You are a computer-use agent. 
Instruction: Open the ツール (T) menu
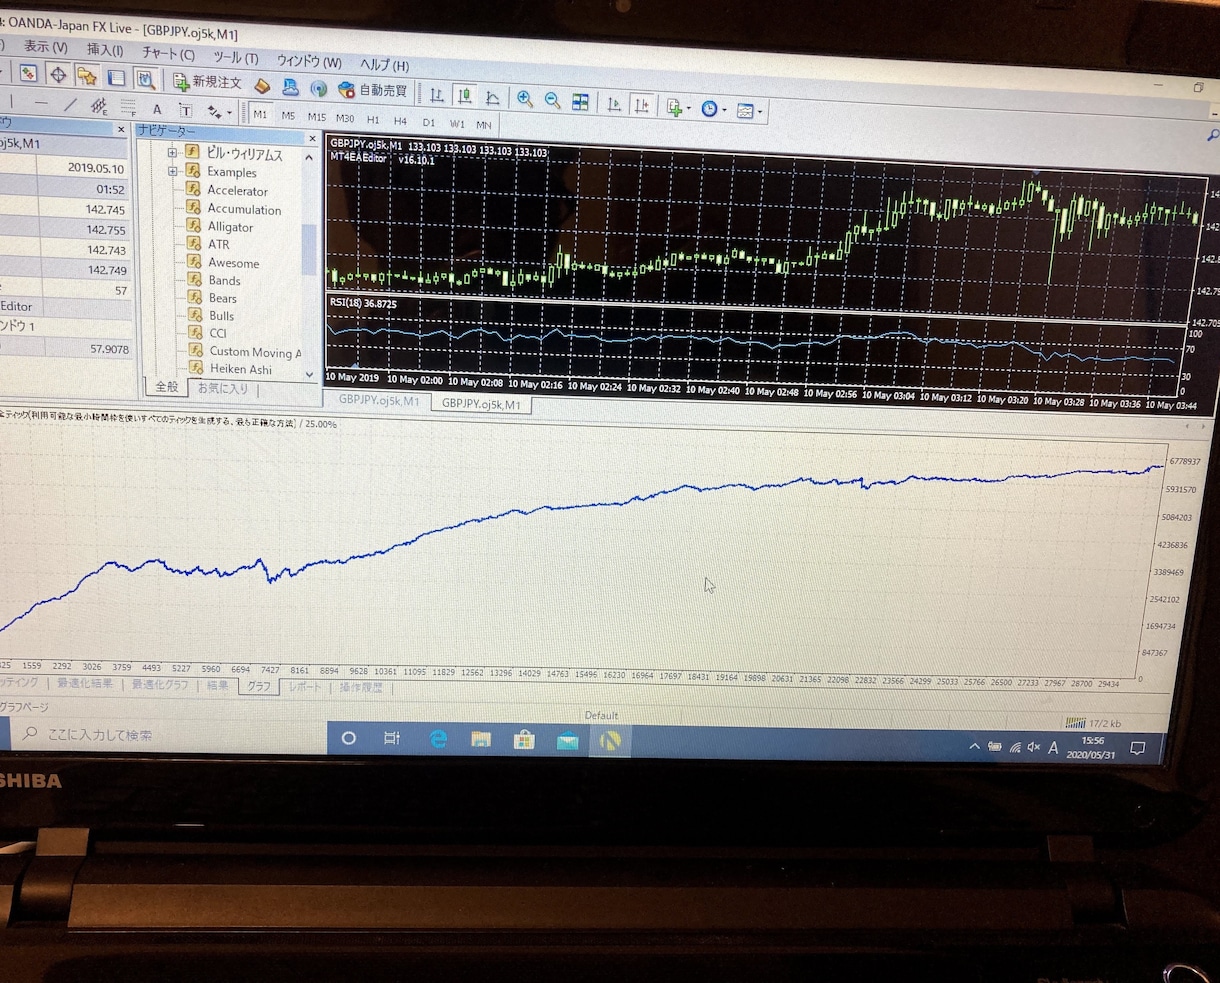point(235,58)
